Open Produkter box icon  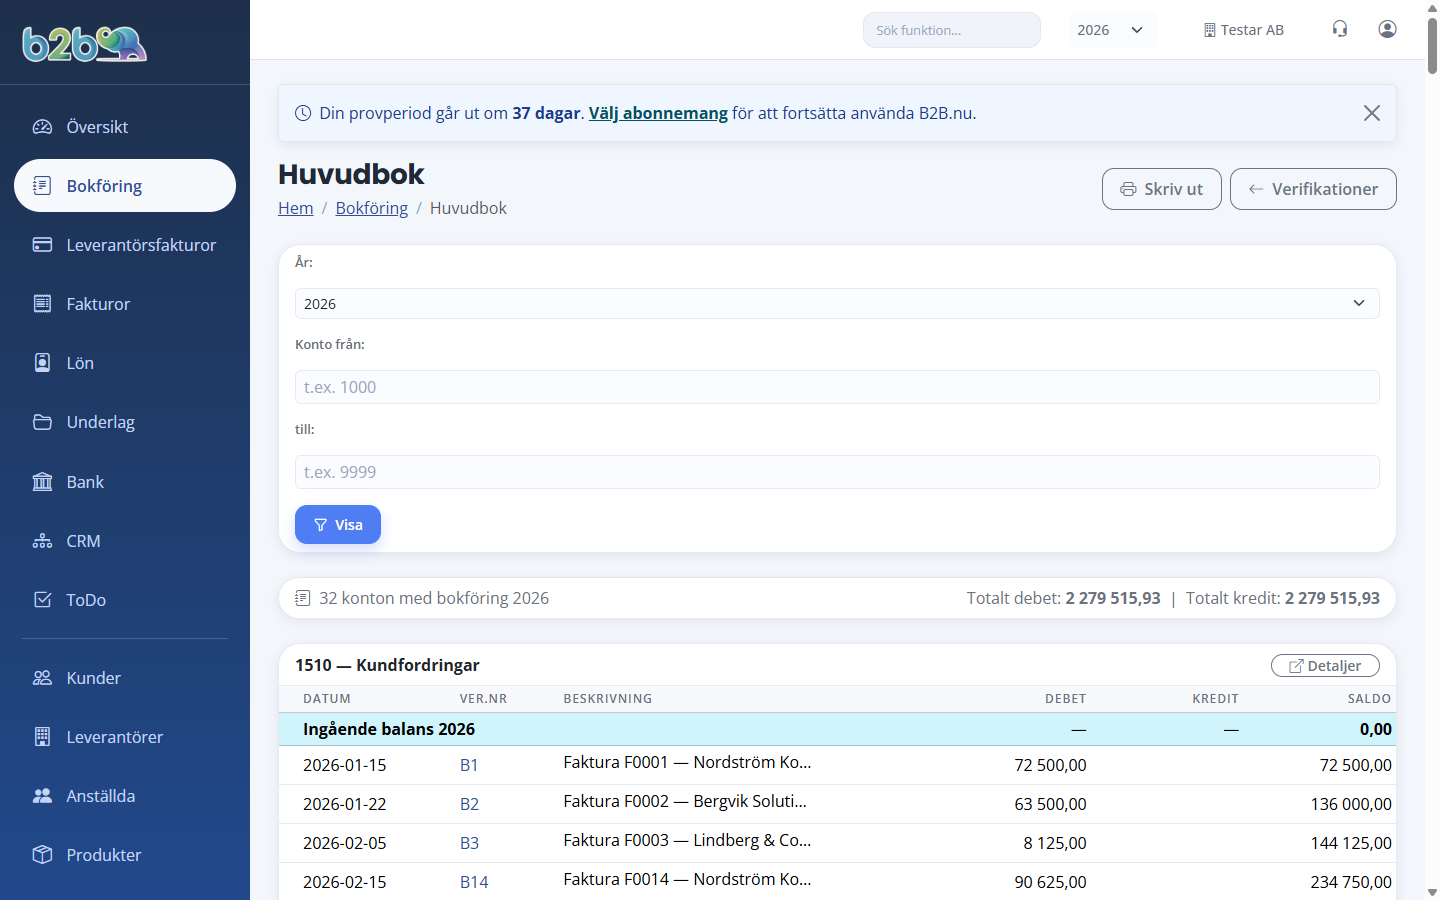coord(42,855)
